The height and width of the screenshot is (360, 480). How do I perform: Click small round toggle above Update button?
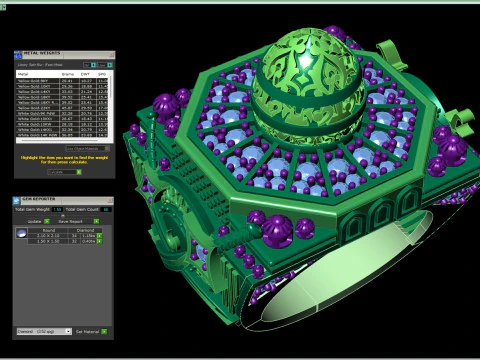[x=63, y=216]
